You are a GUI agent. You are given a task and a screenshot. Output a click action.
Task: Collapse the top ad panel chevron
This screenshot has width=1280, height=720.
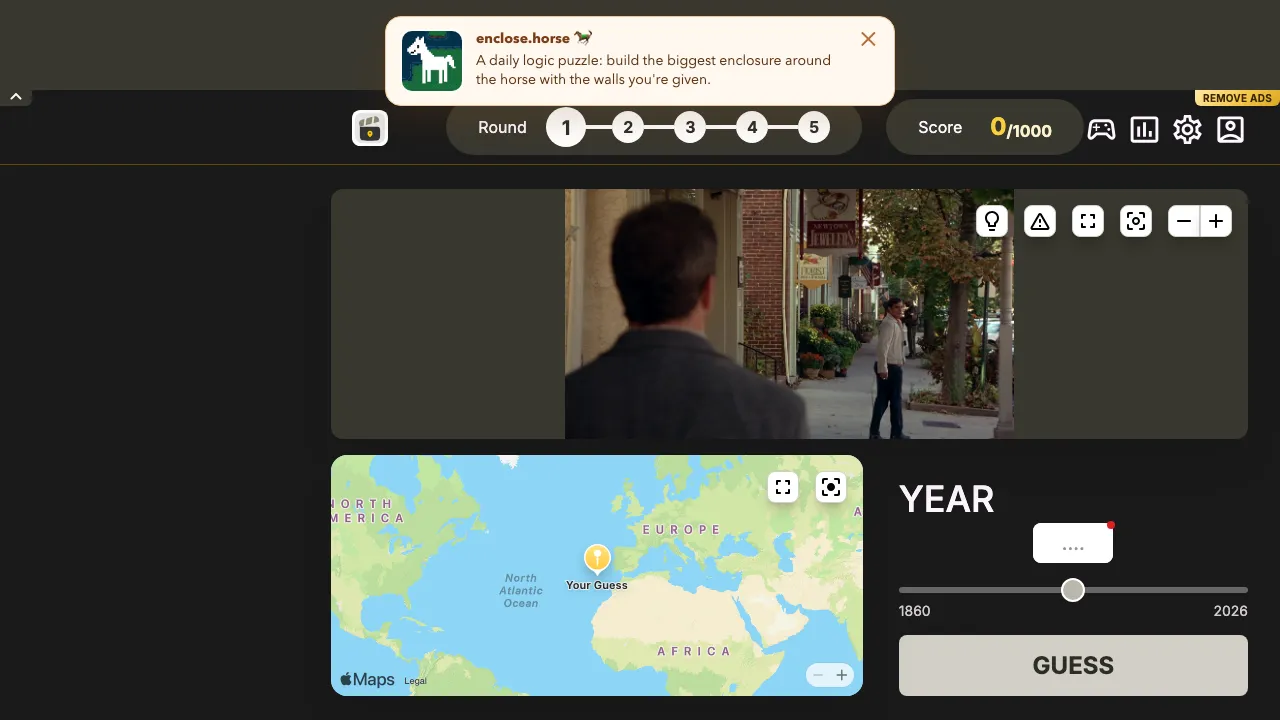[16, 97]
